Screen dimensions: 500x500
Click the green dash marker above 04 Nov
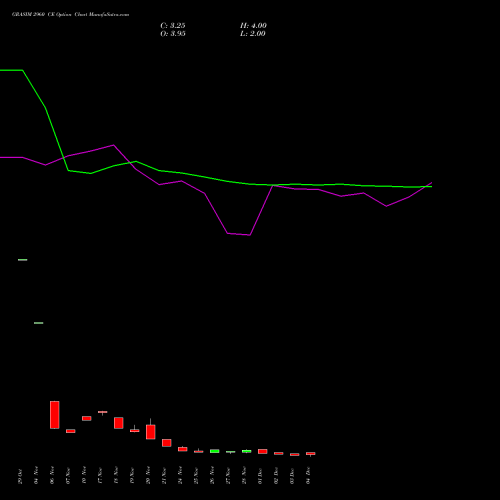39,323
